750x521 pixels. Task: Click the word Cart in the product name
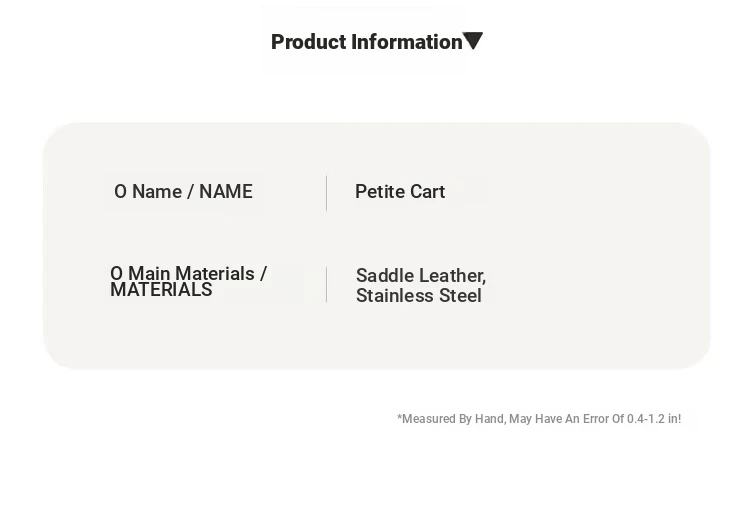pos(428,191)
